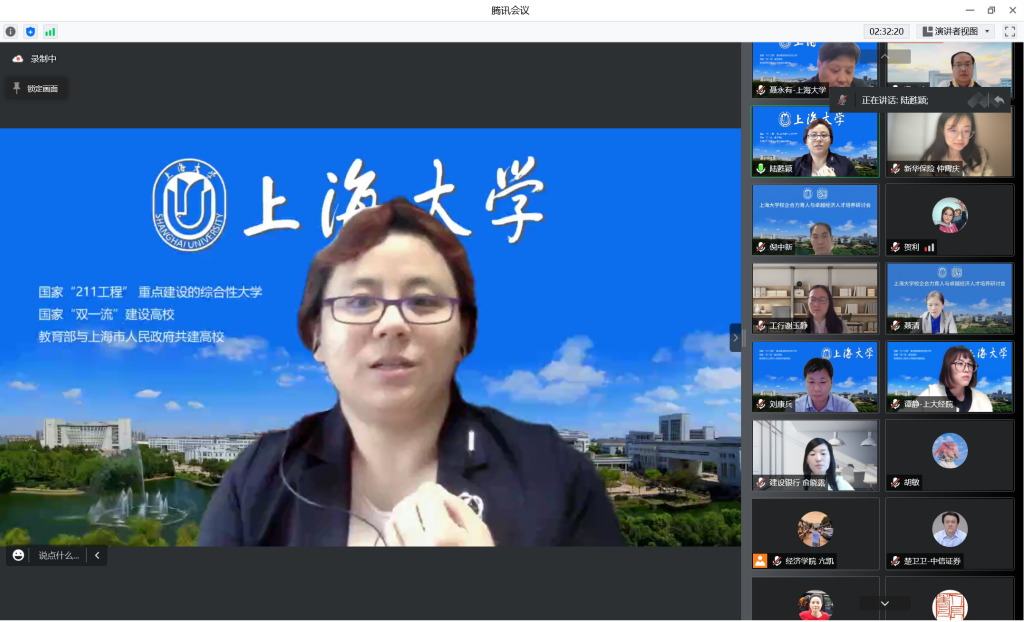
Task: Select 谭静-上大经院's video thumbnail
Action: [950, 376]
